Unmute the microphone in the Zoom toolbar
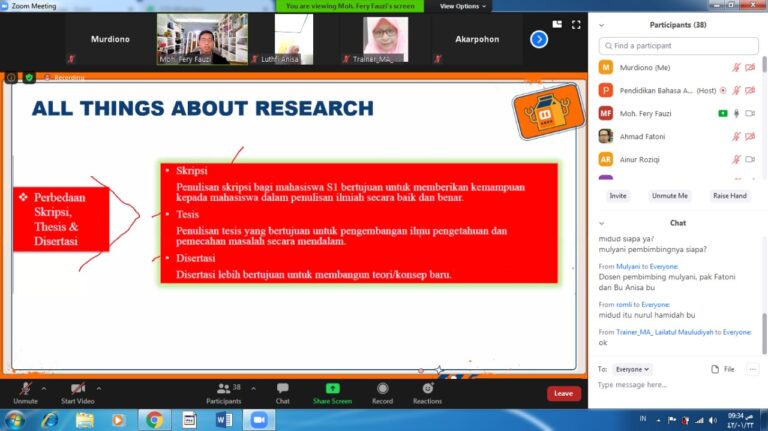This screenshot has height=431, width=768. click(25, 393)
